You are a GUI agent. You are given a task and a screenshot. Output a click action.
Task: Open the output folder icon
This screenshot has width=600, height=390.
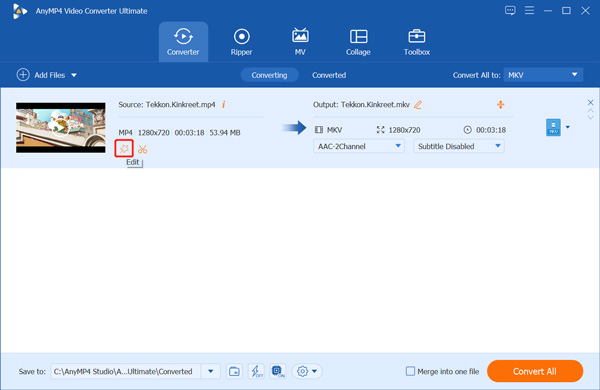(234, 371)
